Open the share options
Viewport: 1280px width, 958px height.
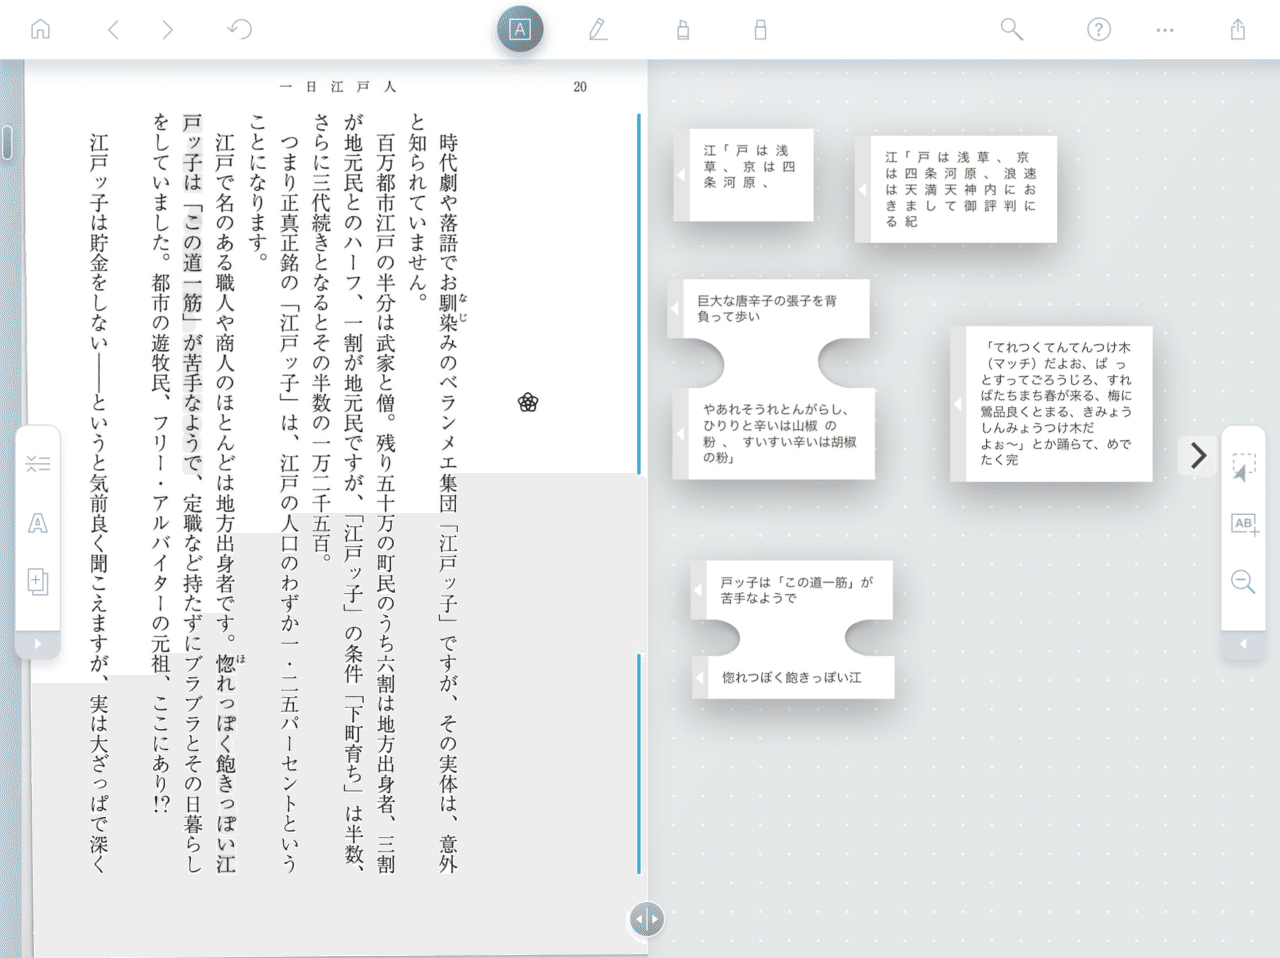(x=1240, y=30)
